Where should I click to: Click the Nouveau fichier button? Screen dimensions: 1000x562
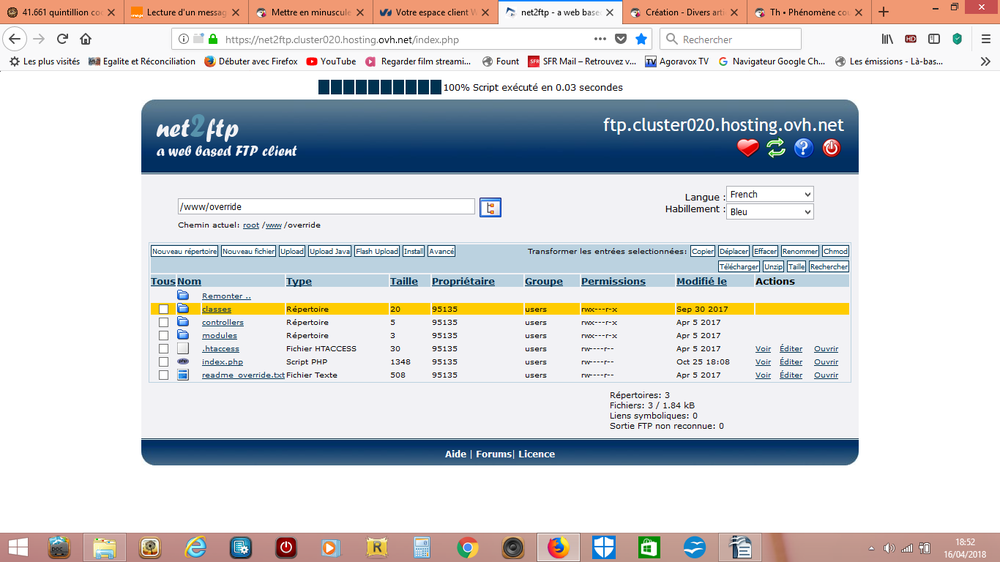(x=248, y=251)
